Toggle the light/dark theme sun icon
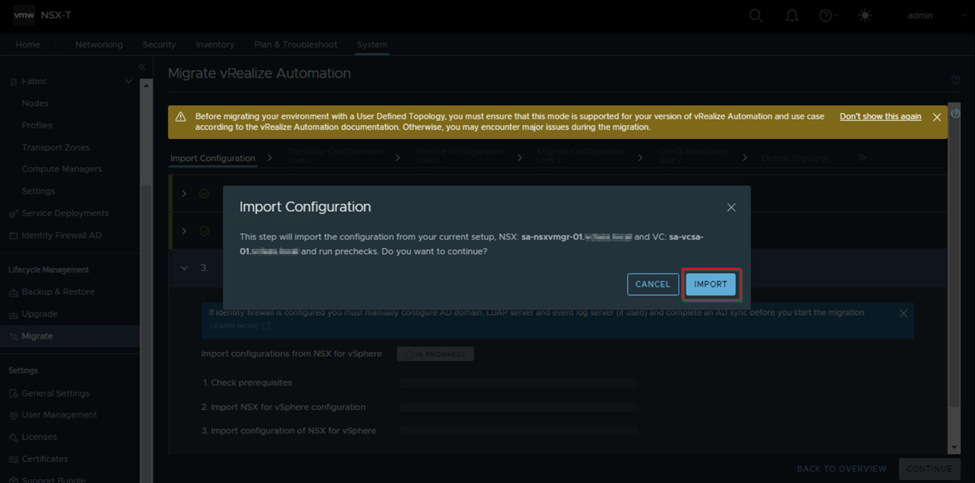Image resolution: width=975 pixels, height=483 pixels. 865,16
